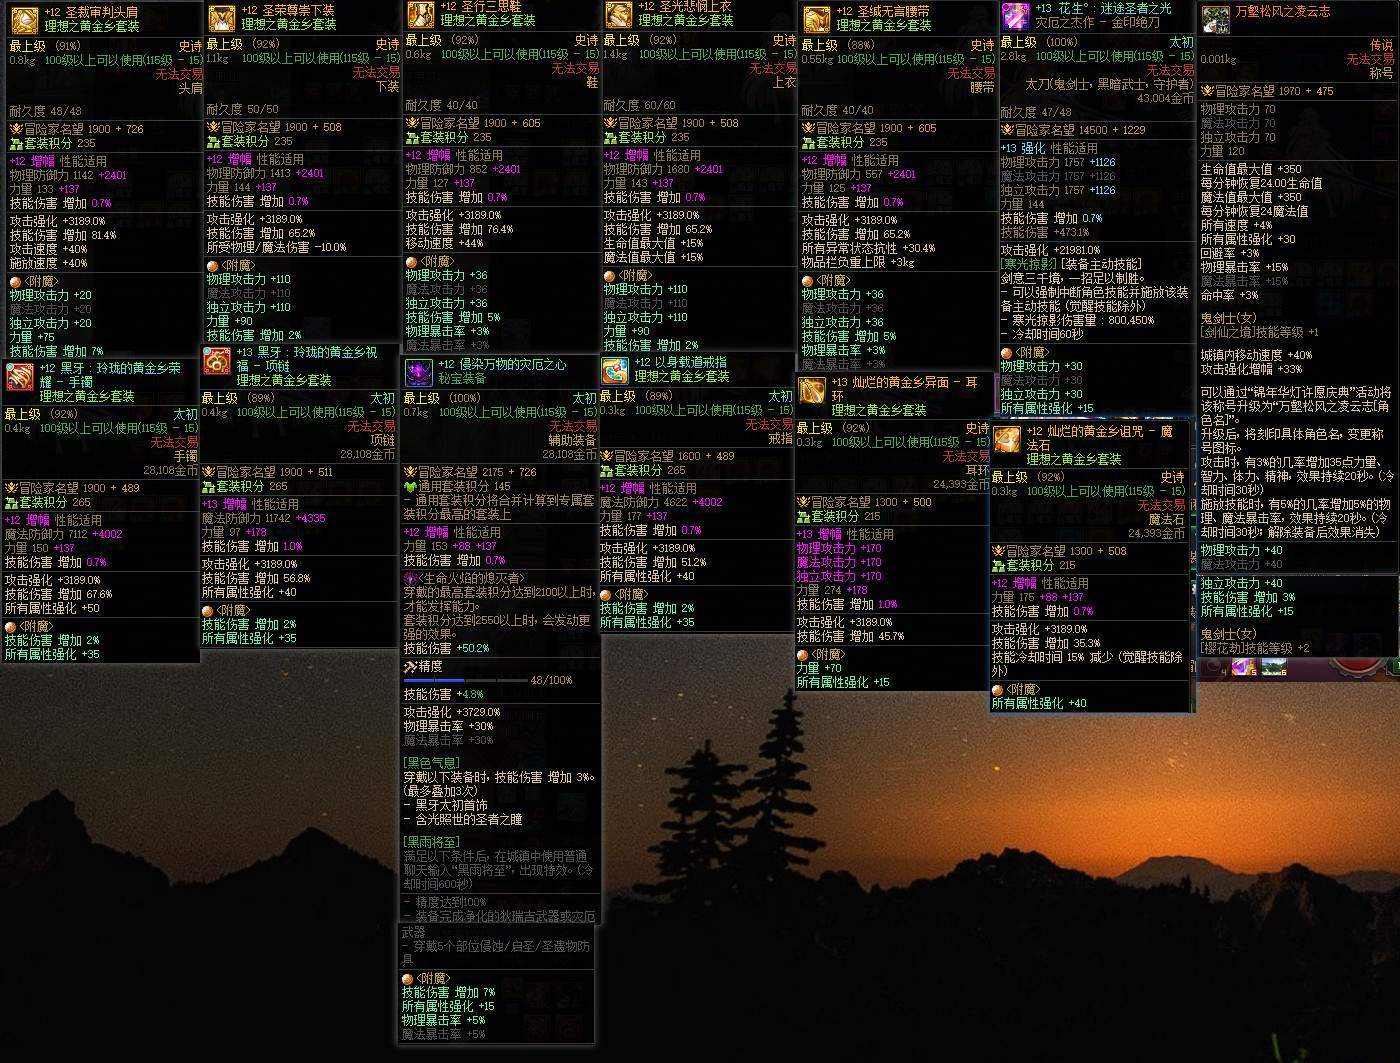Click the [黑雨将至] effect heading
Image resolution: width=1400 pixels, height=1063 pixels.
coord(432,842)
